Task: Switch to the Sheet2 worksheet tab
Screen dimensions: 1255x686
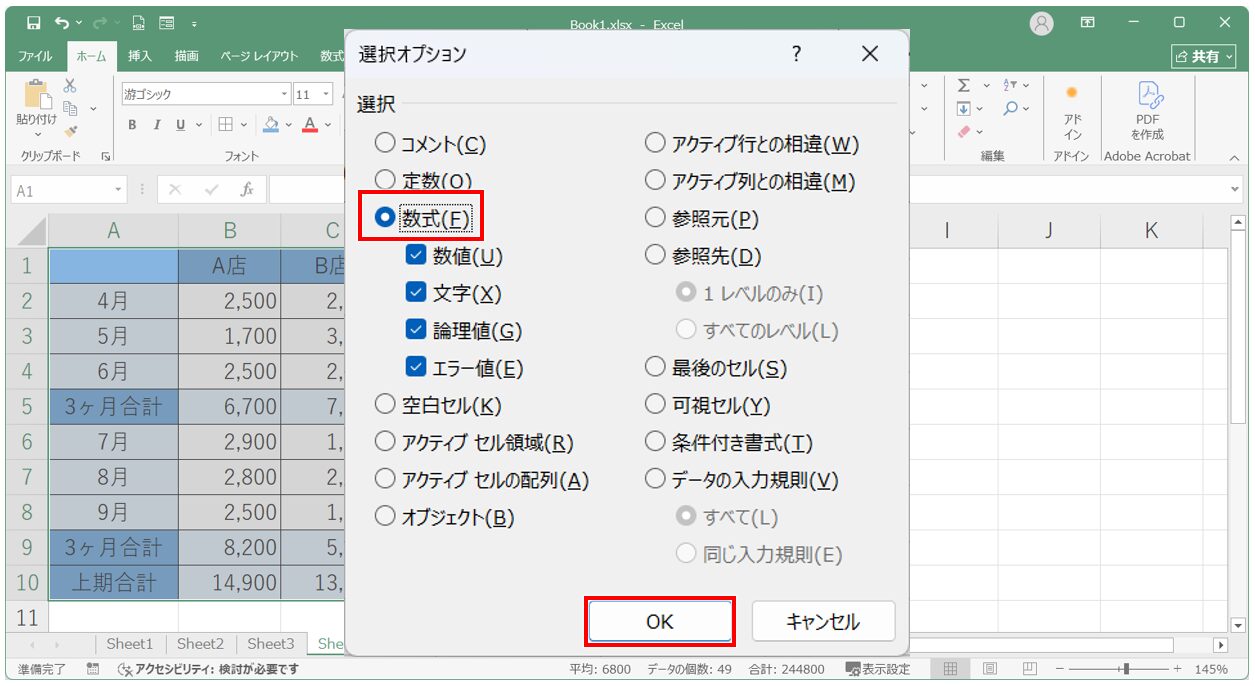Action: coord(201,644)
